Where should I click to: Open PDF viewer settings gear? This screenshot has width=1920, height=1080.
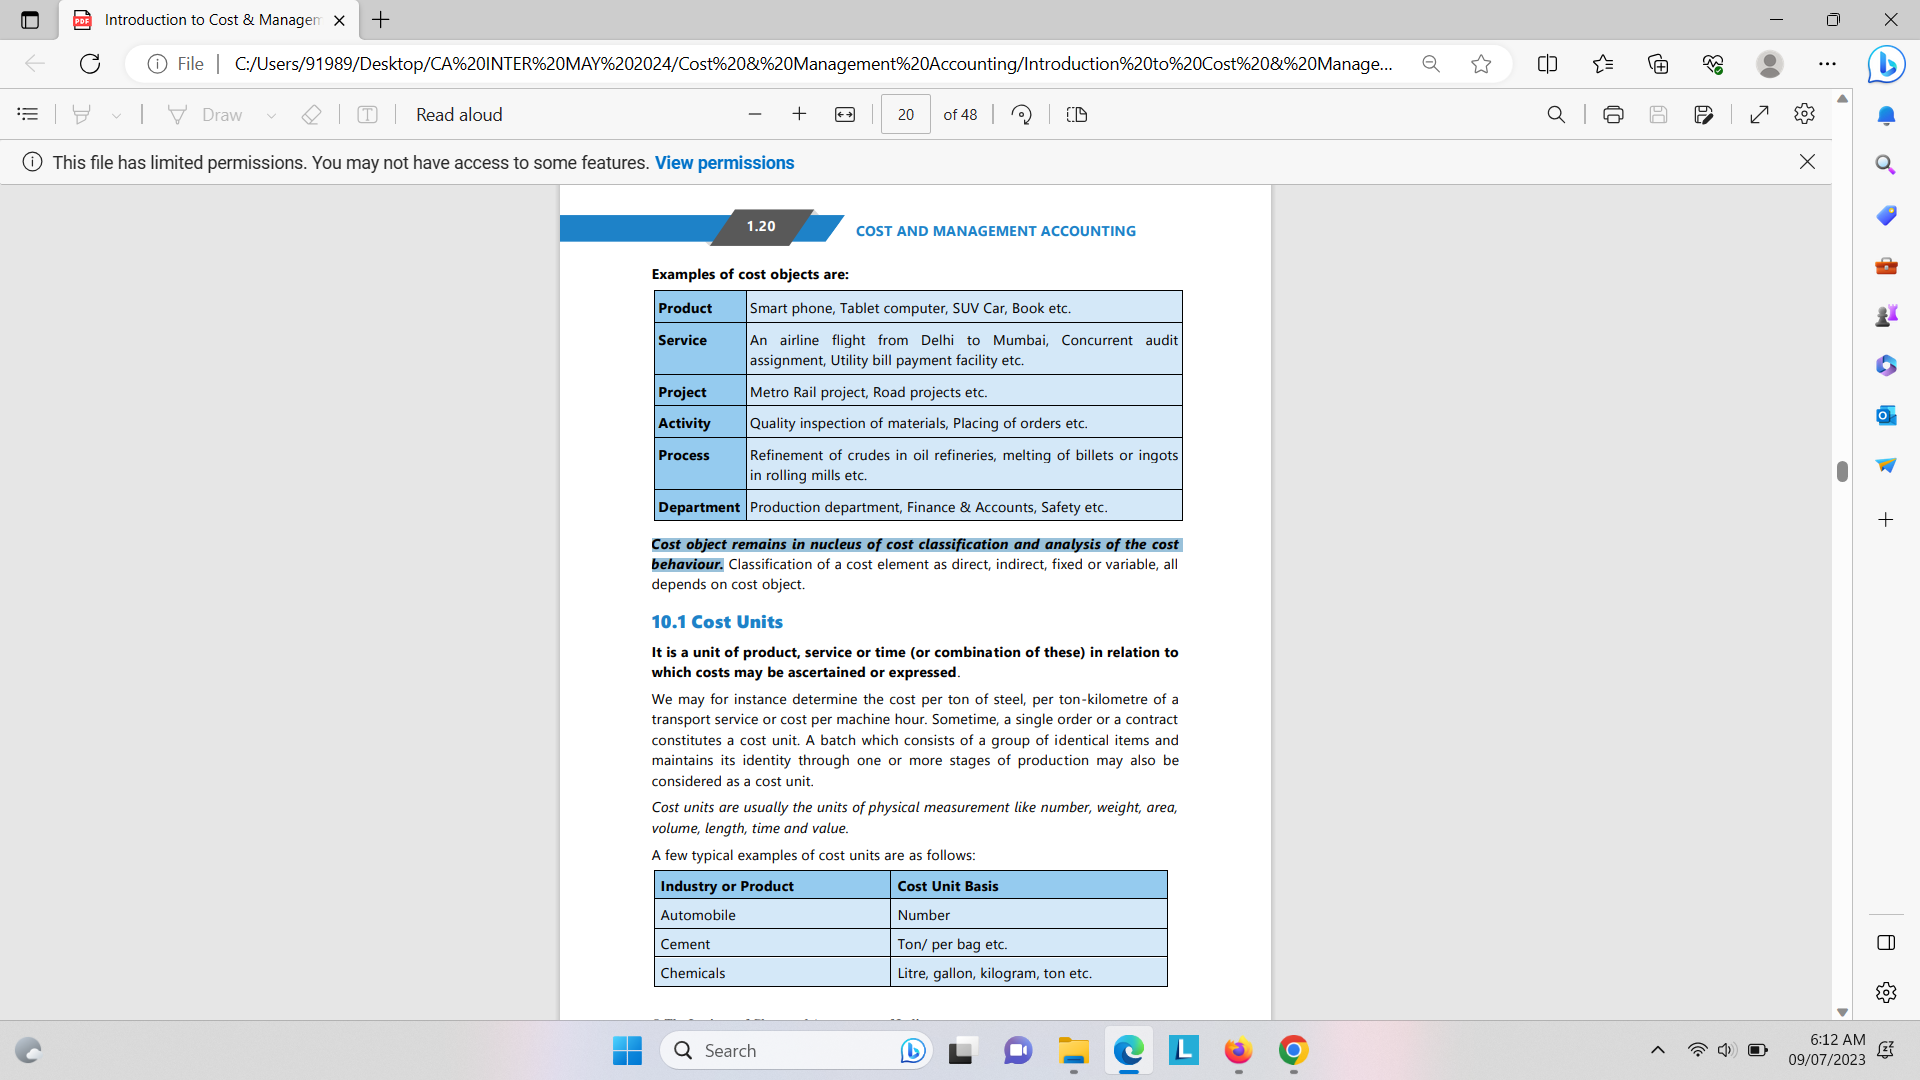pyautogui.click(x=1804, y=114)
